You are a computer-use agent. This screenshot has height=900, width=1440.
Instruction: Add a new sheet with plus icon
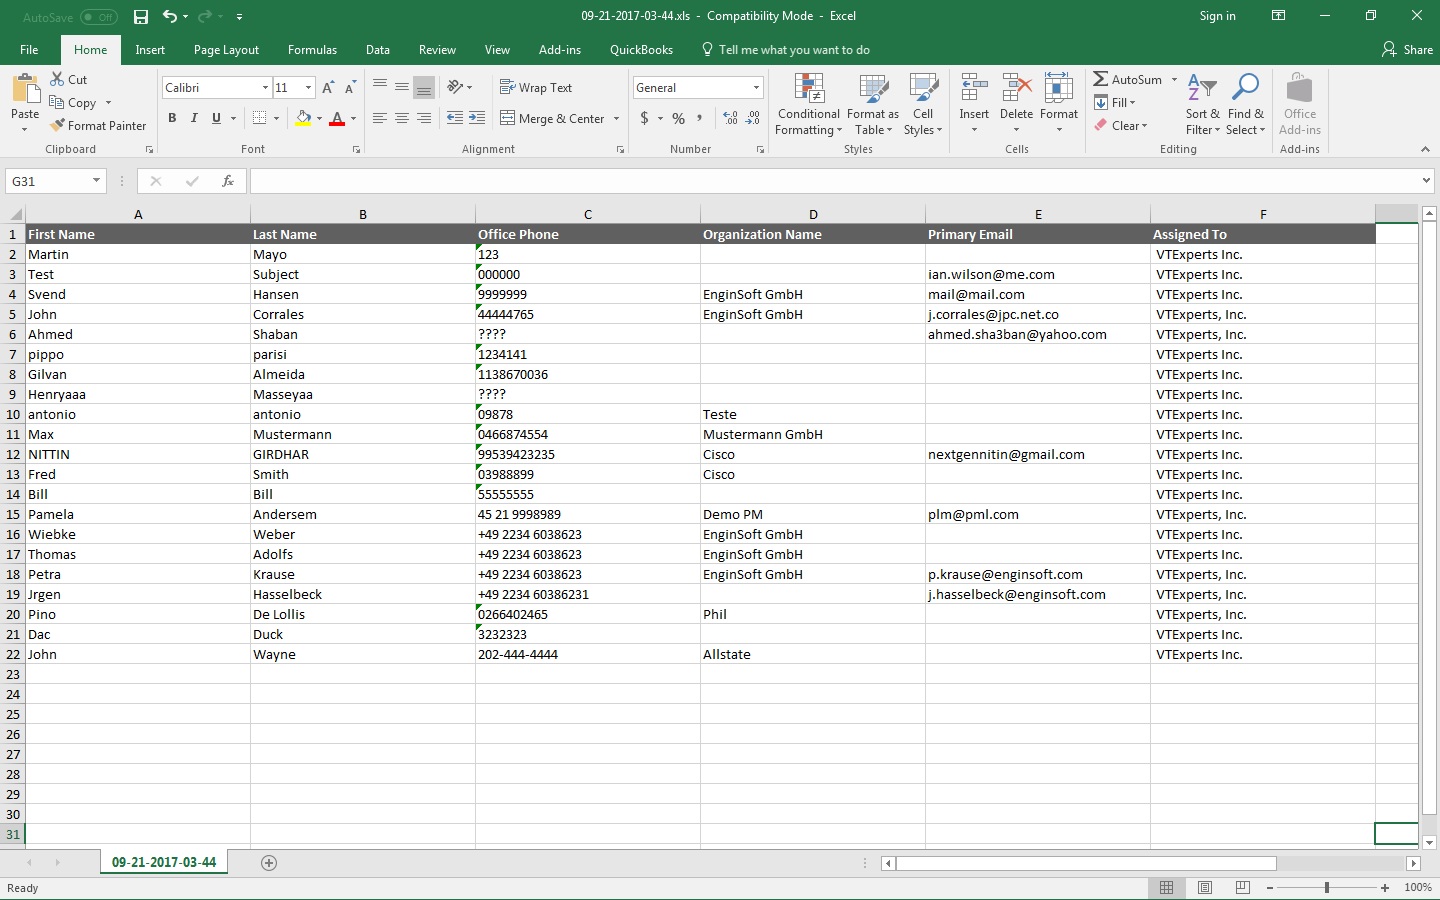[269, 863]
